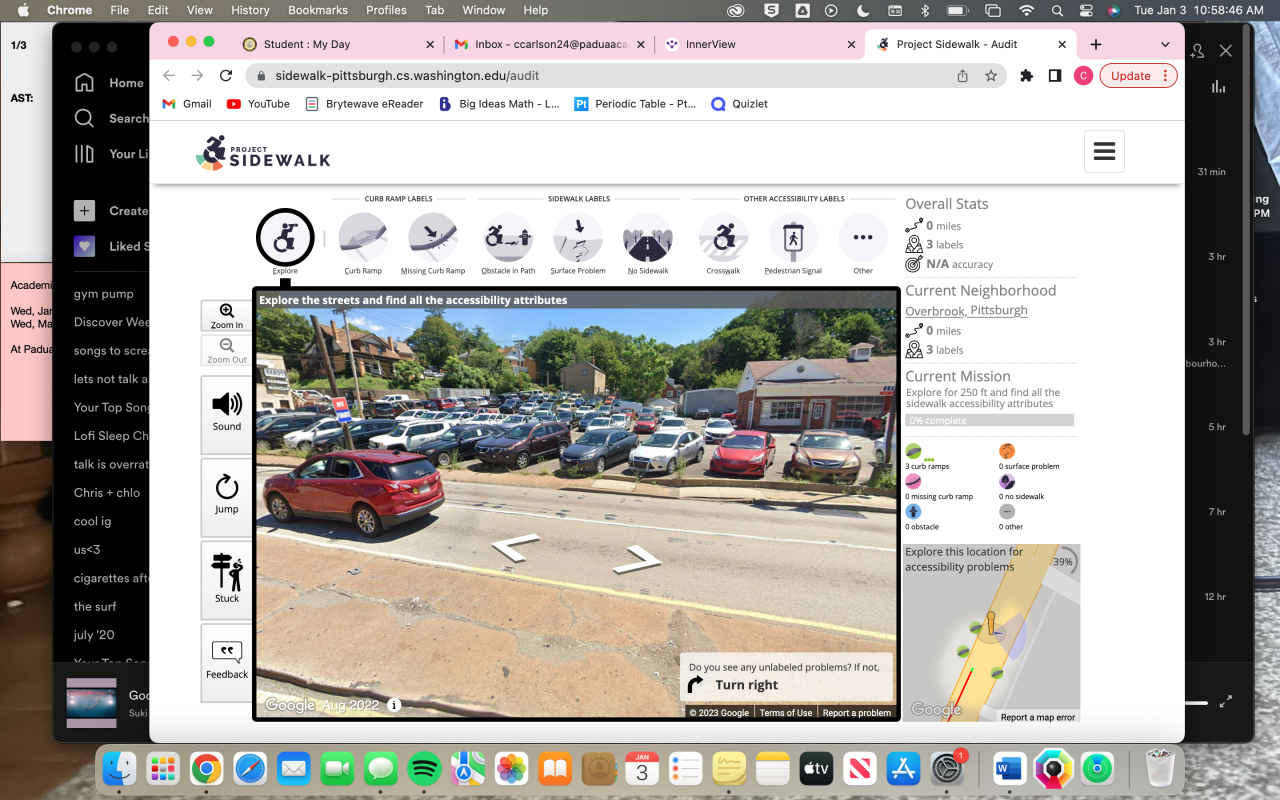Screen dimensions: 1280x800
Task: Open Search in the Spotify sidebar
Action: [111, 118]
